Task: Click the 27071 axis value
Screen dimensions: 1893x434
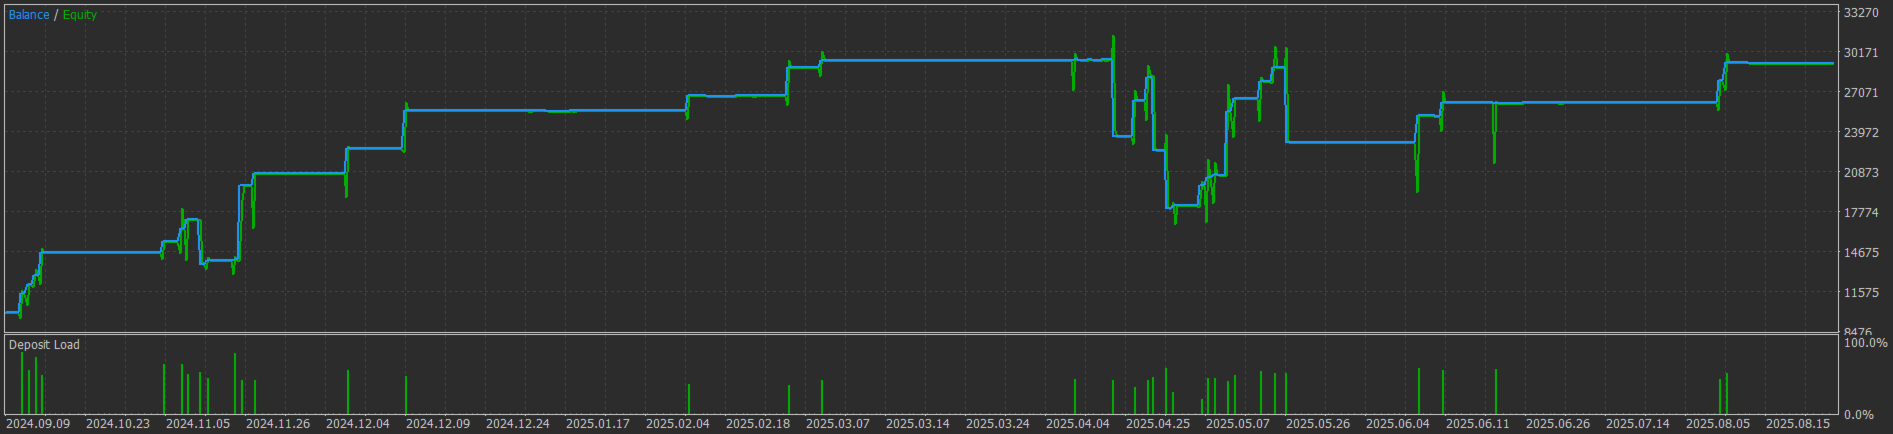Action: tap(1861, 93)
